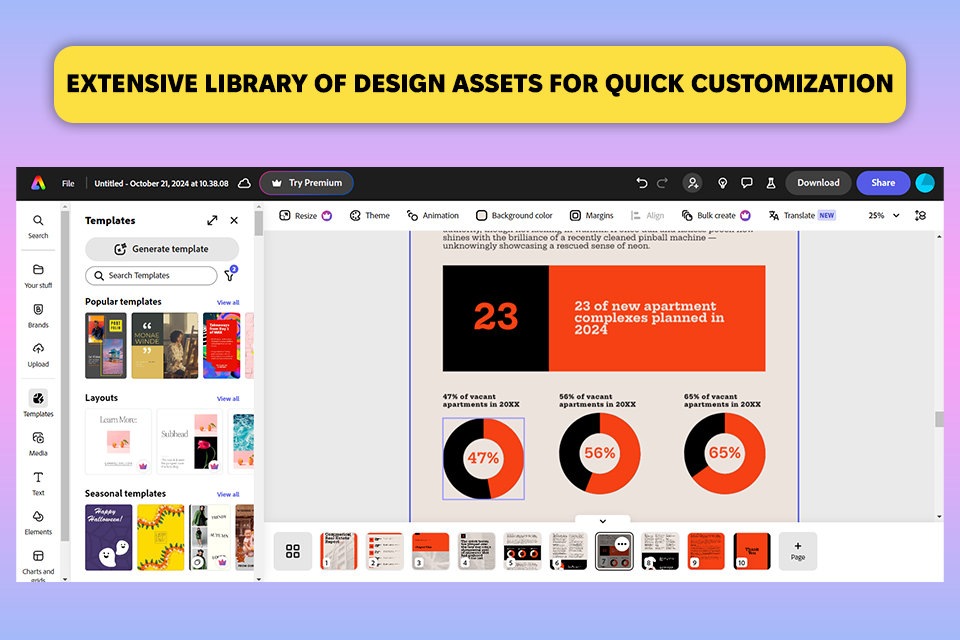Open the Brands panel
960x640 pixels.
[x=38, y=315]
